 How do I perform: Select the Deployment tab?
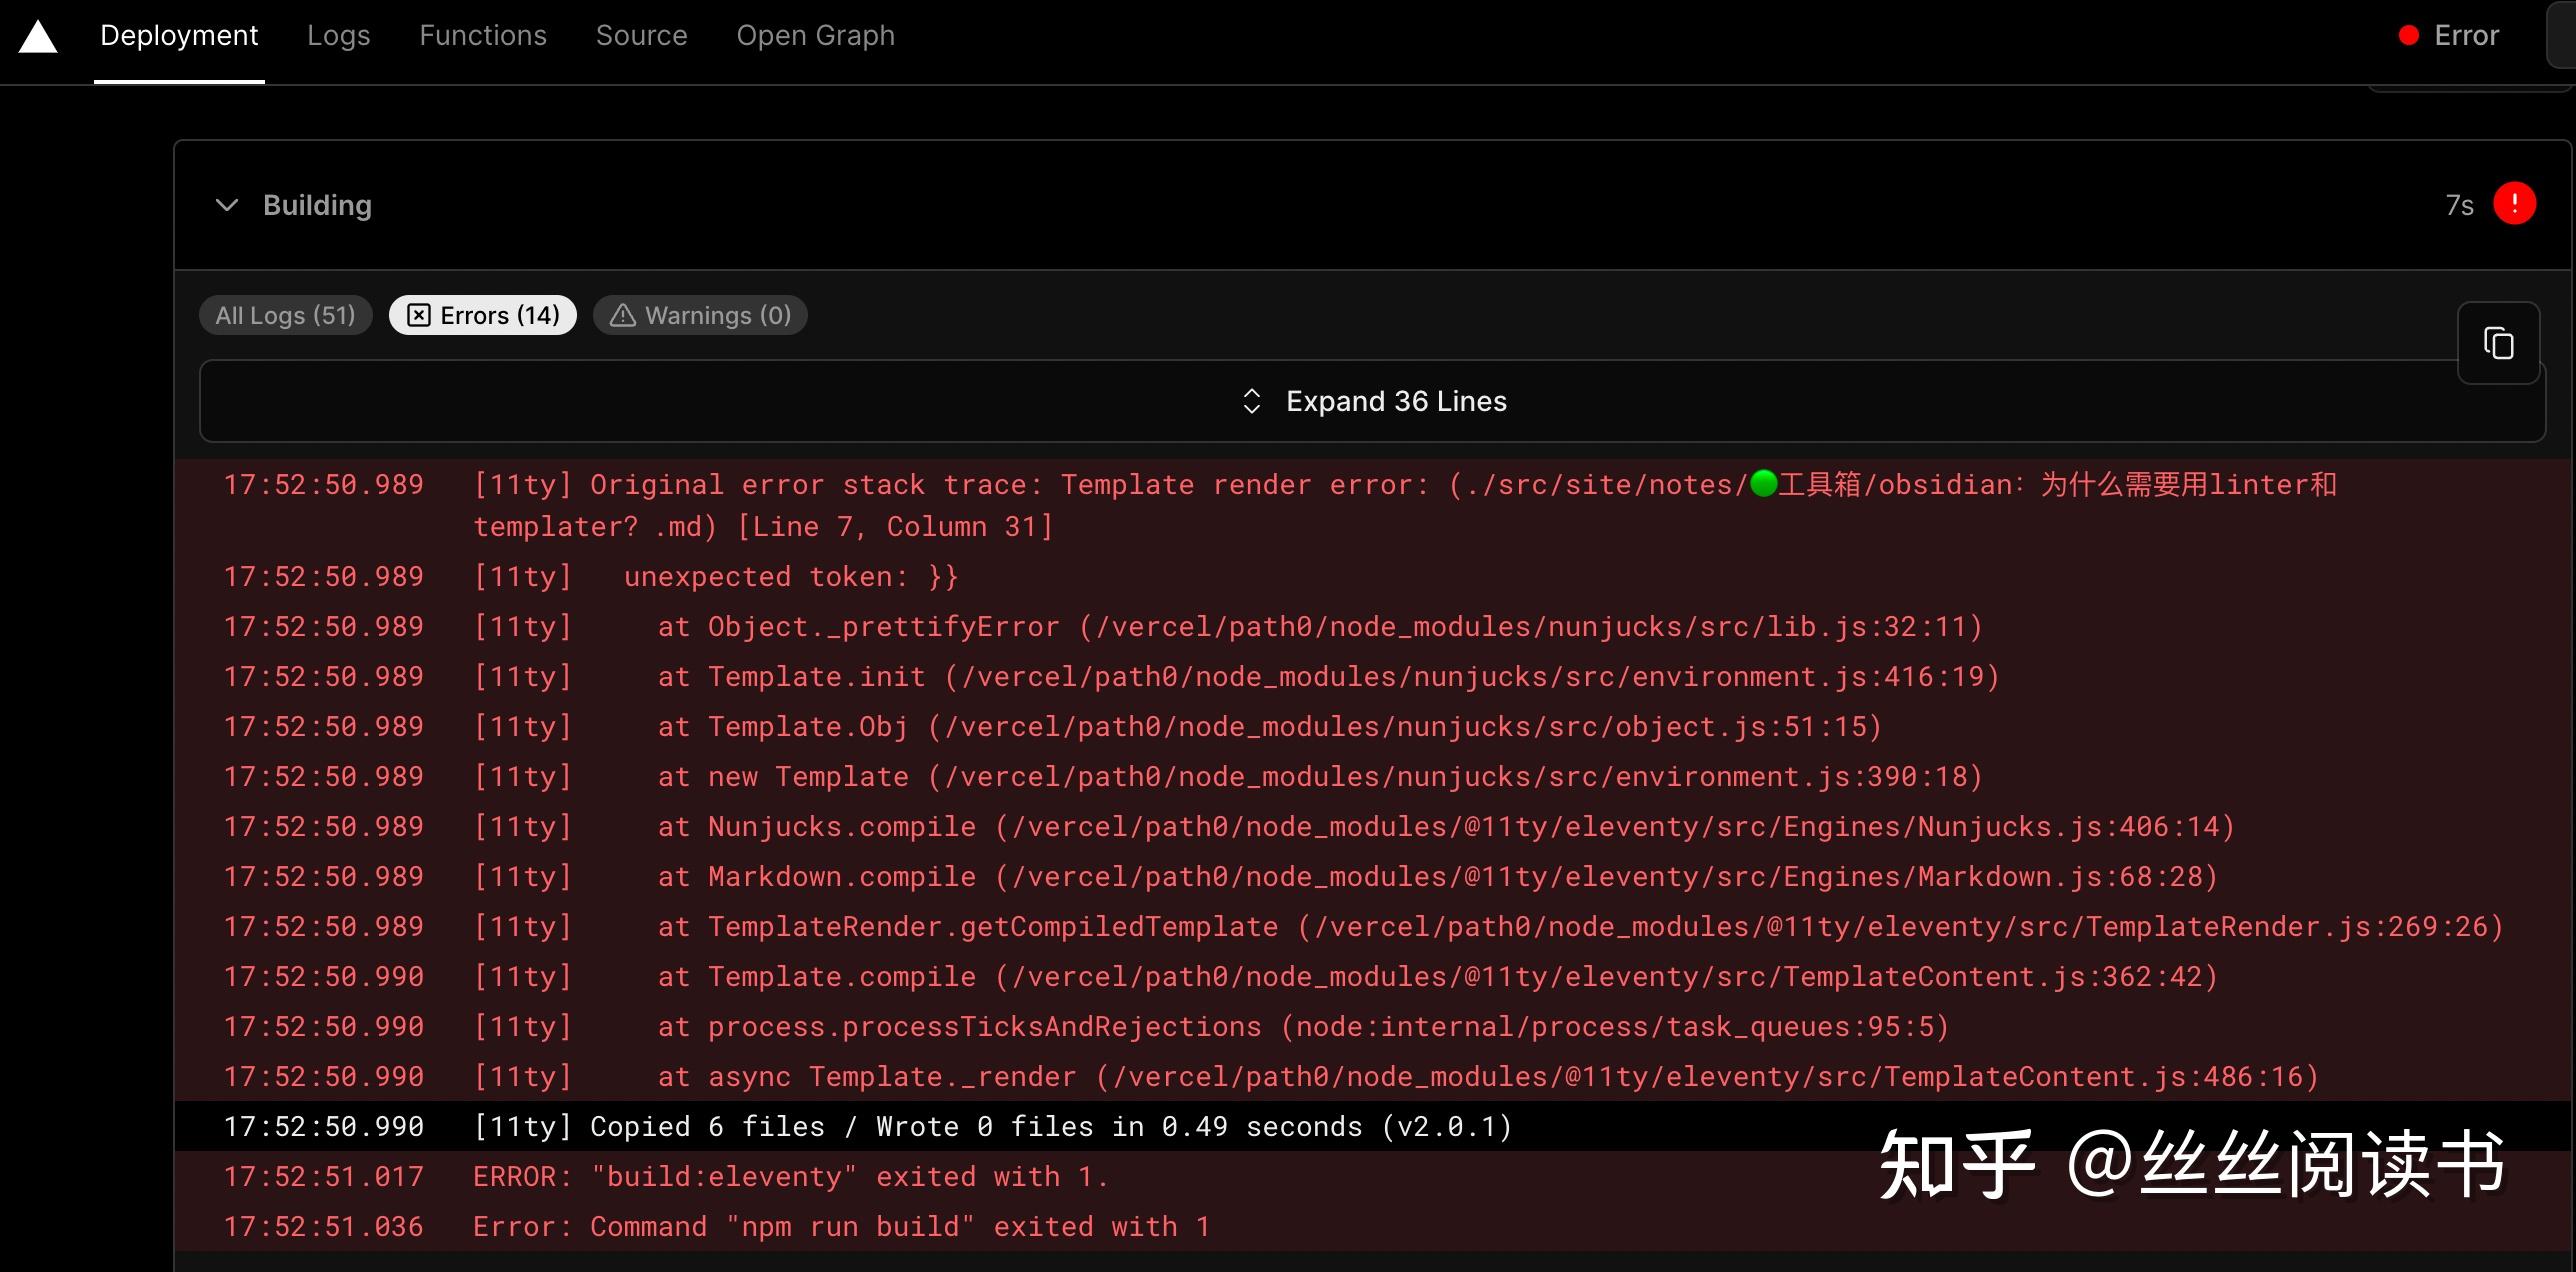pos(179,36)
